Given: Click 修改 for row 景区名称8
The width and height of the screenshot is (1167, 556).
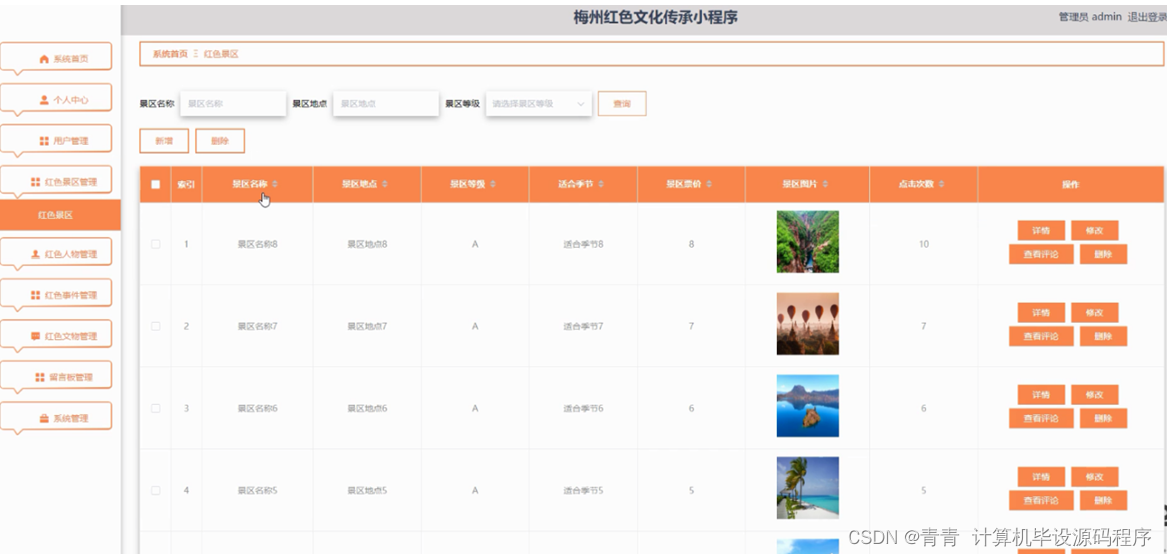Looking at the screenshot, I should (x=1095, y=231).
